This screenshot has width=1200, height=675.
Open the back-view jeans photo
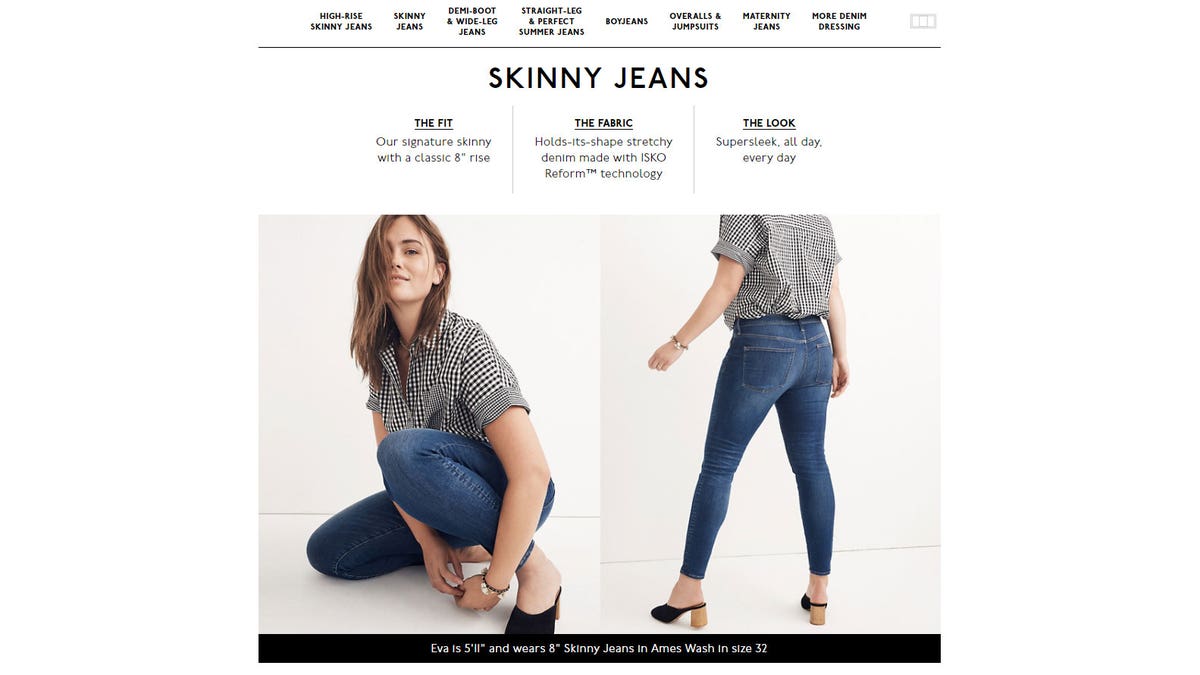pyautogui.click(x=770, y=424)
